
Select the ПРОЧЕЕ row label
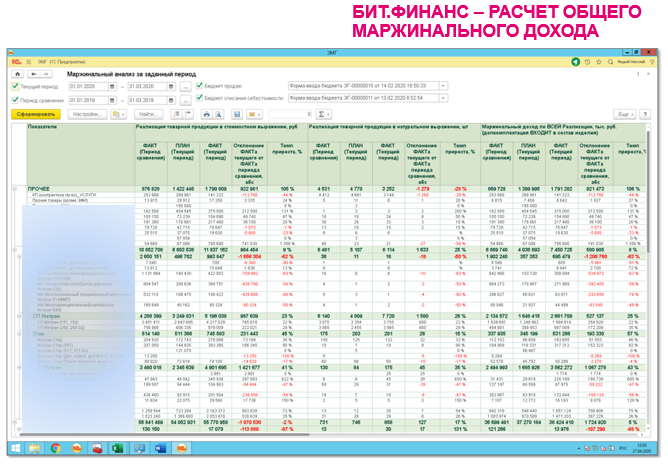(39, 189)
